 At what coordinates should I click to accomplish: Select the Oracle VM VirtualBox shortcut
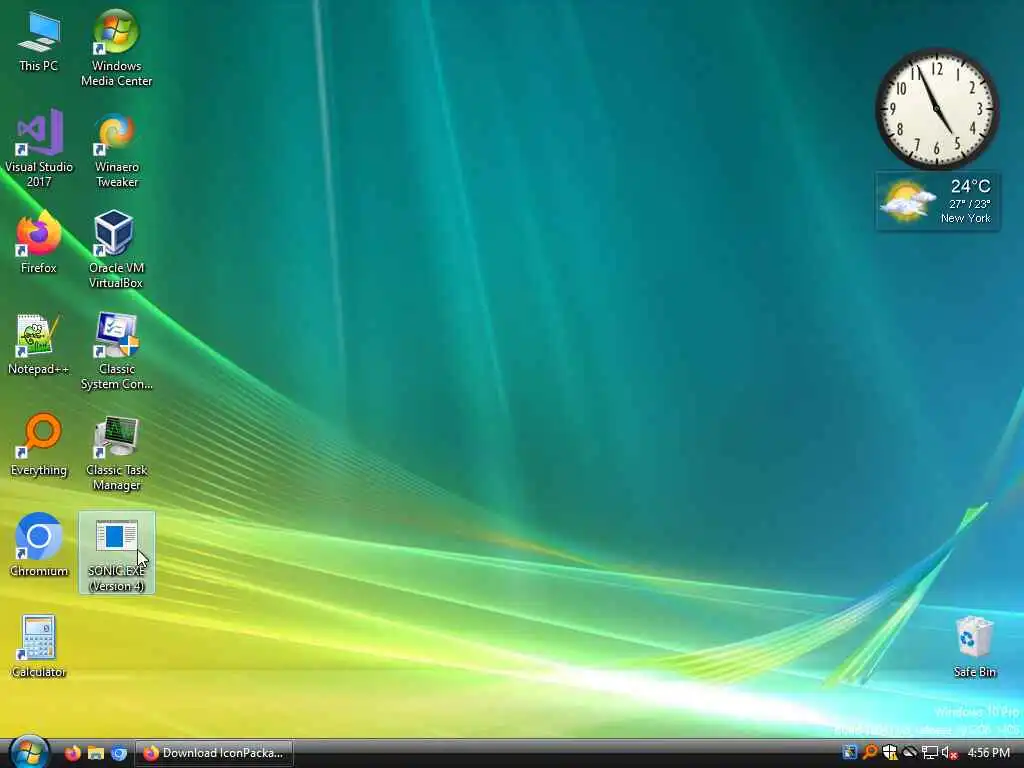pyautogui.click(x=116, y=249)
